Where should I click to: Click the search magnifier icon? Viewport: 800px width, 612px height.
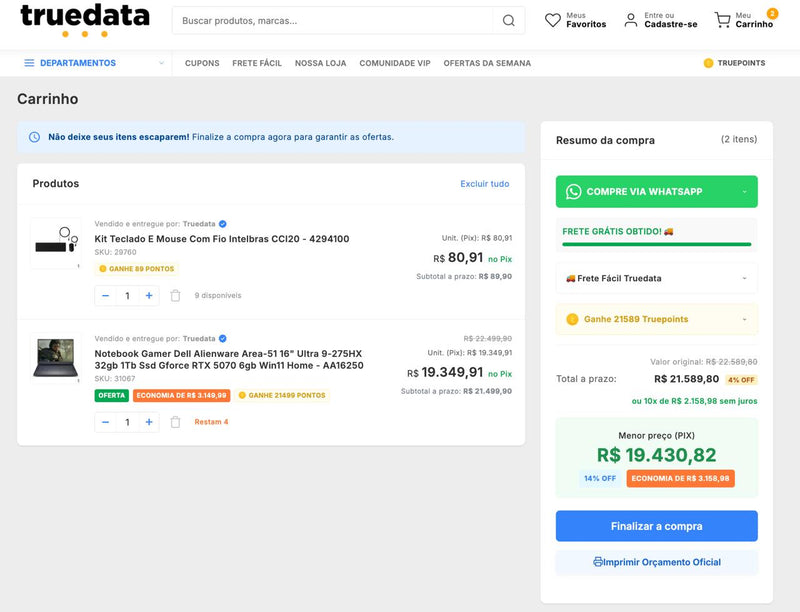[x=509, y=20]
